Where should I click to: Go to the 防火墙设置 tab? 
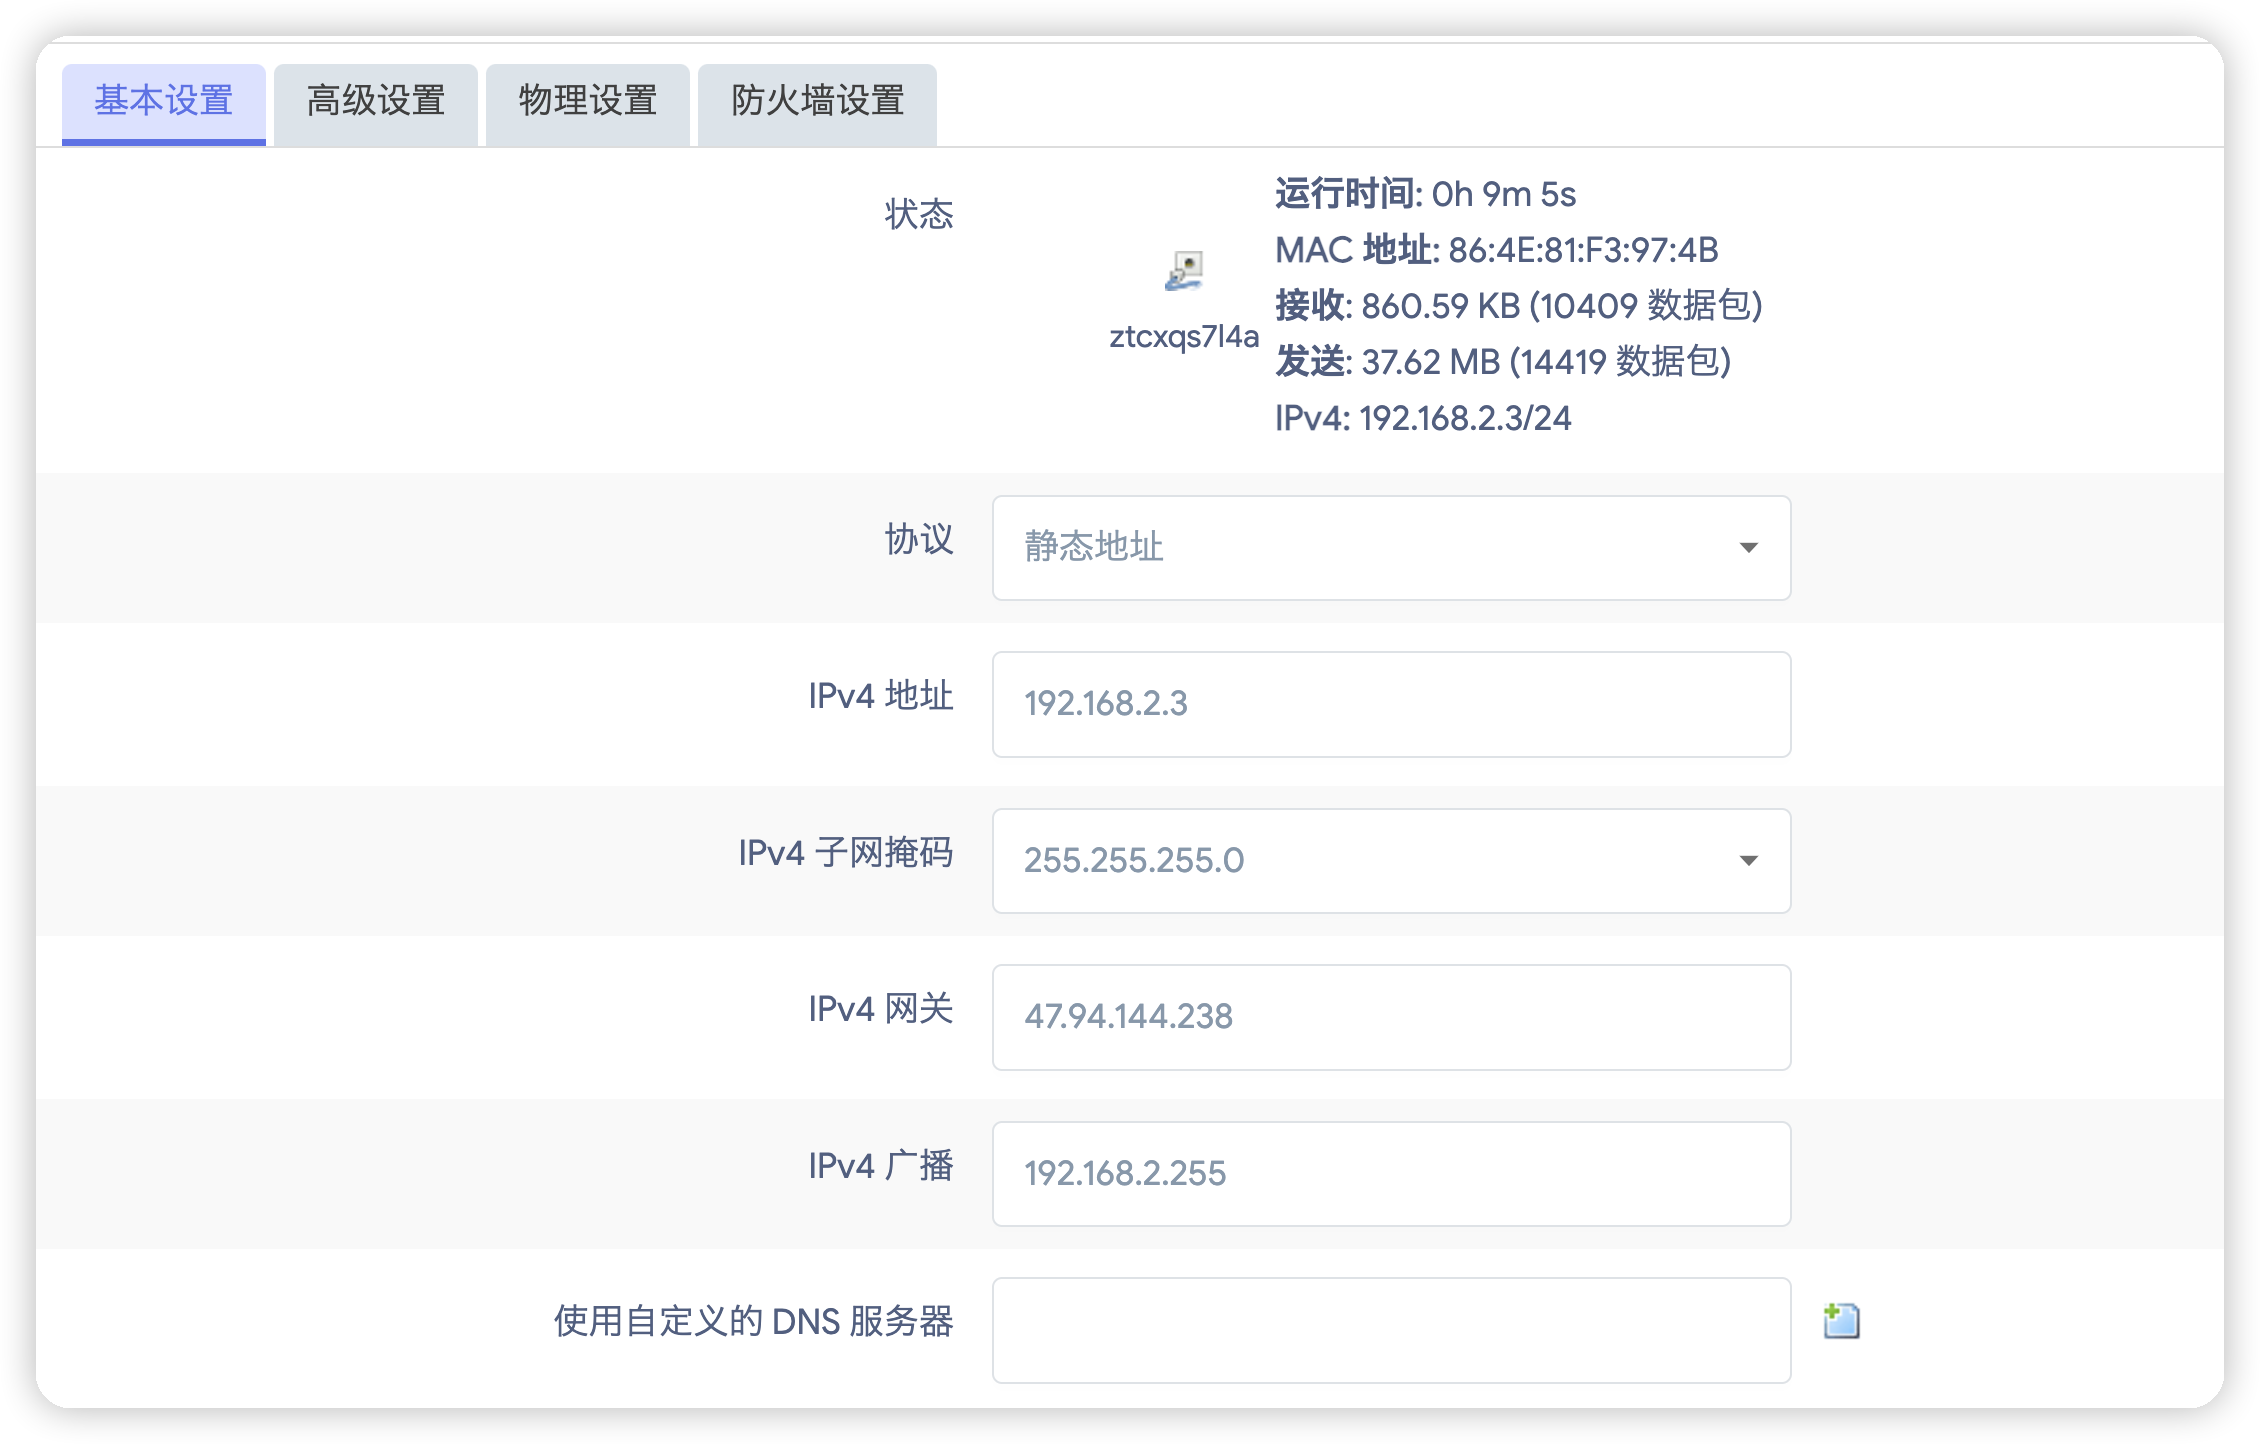pos(817,102)
